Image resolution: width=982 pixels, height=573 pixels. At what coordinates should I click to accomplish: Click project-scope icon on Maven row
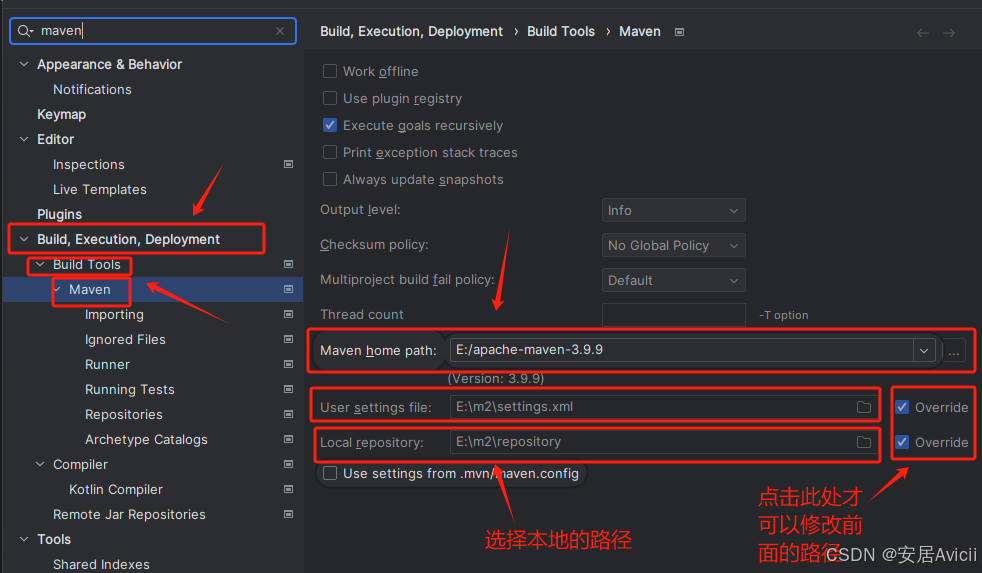coord(289,289)
